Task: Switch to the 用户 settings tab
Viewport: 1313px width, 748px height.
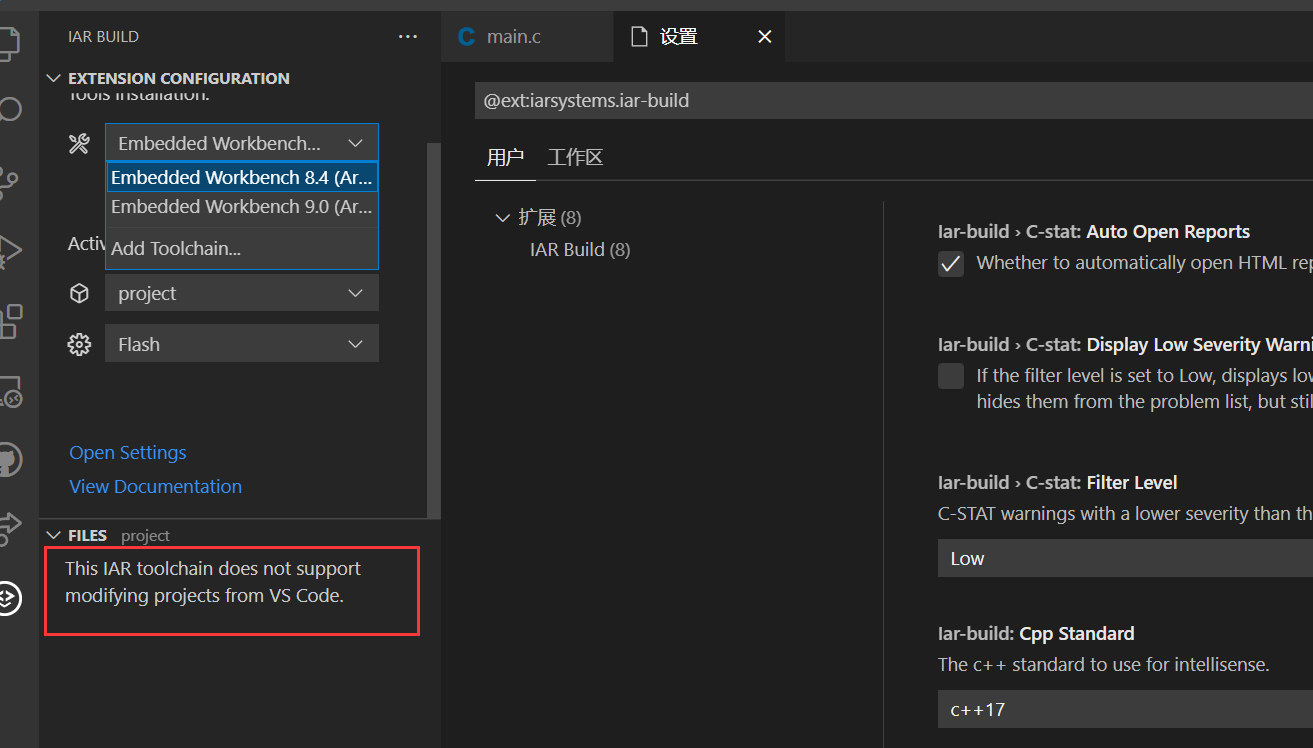Action: click(x=505, y=157)
